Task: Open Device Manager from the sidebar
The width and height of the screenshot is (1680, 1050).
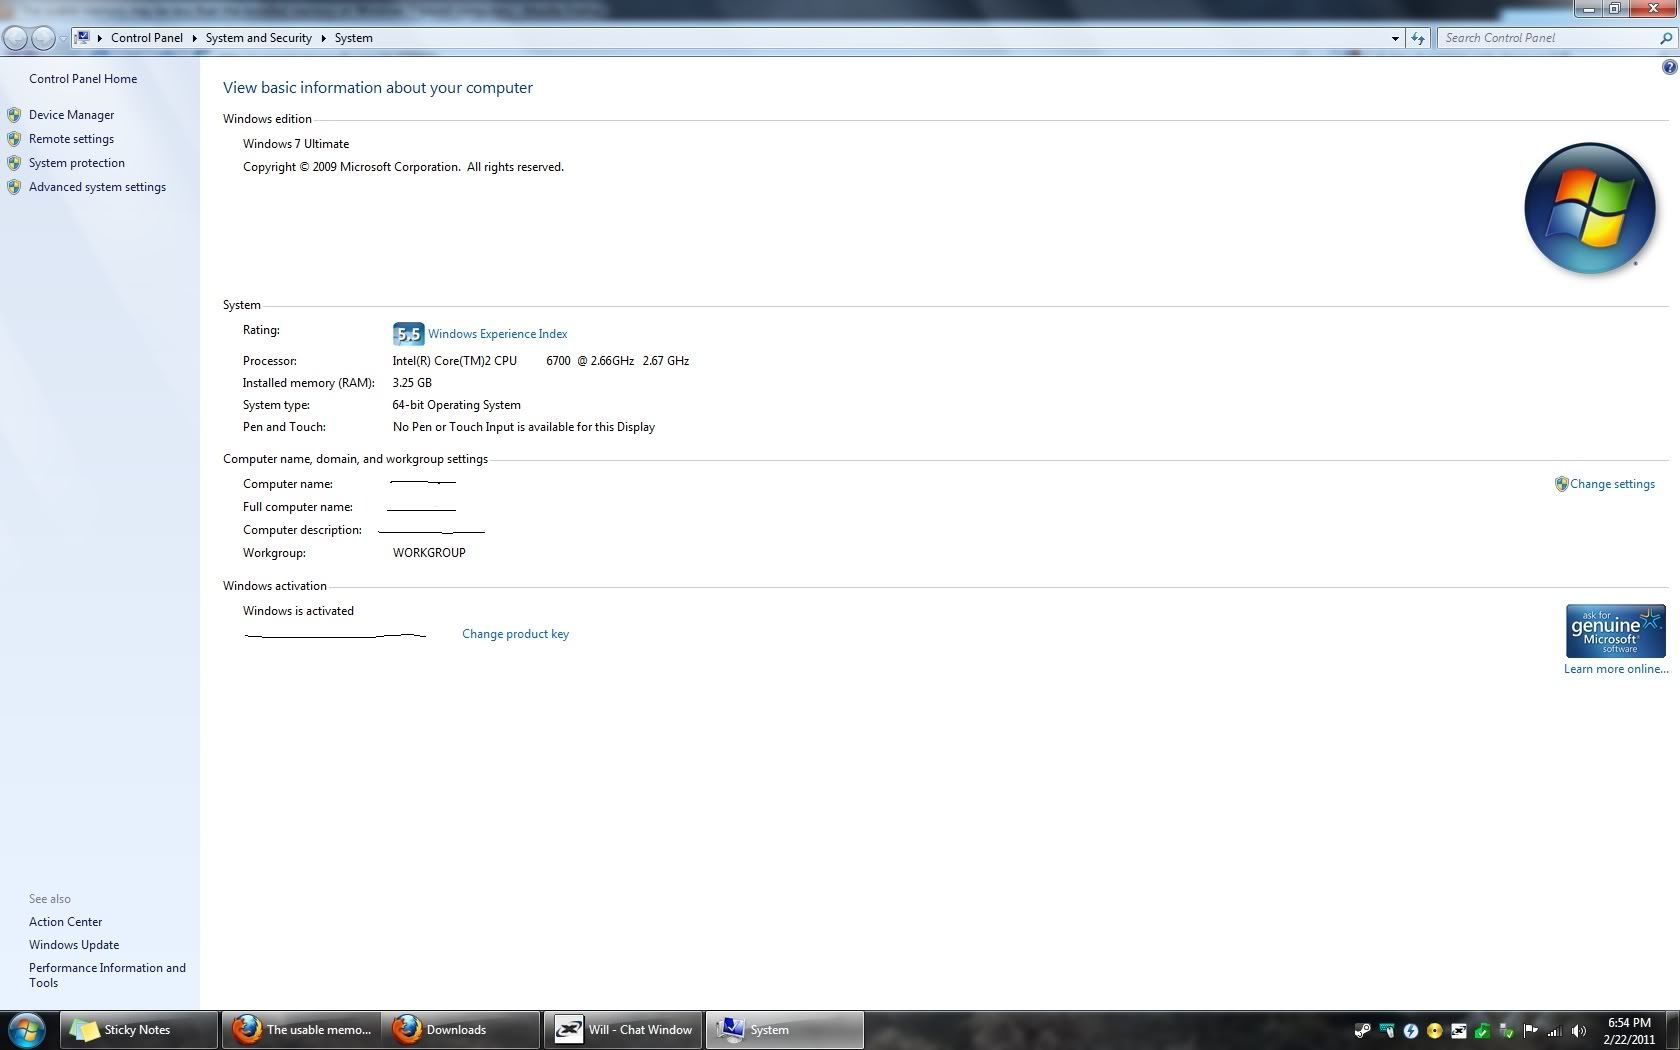Action: pyautogui.click(x=71, y=115)
